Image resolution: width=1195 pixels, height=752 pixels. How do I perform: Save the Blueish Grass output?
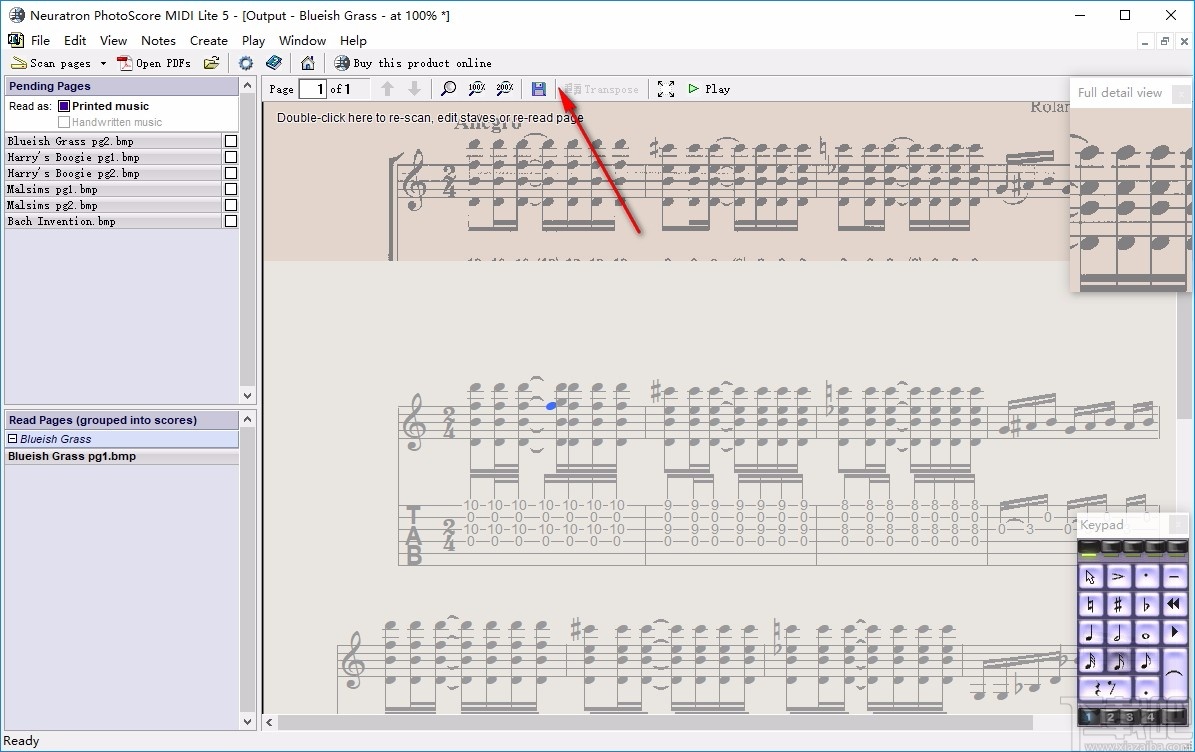pyautogui.click(x=539, y=88)
